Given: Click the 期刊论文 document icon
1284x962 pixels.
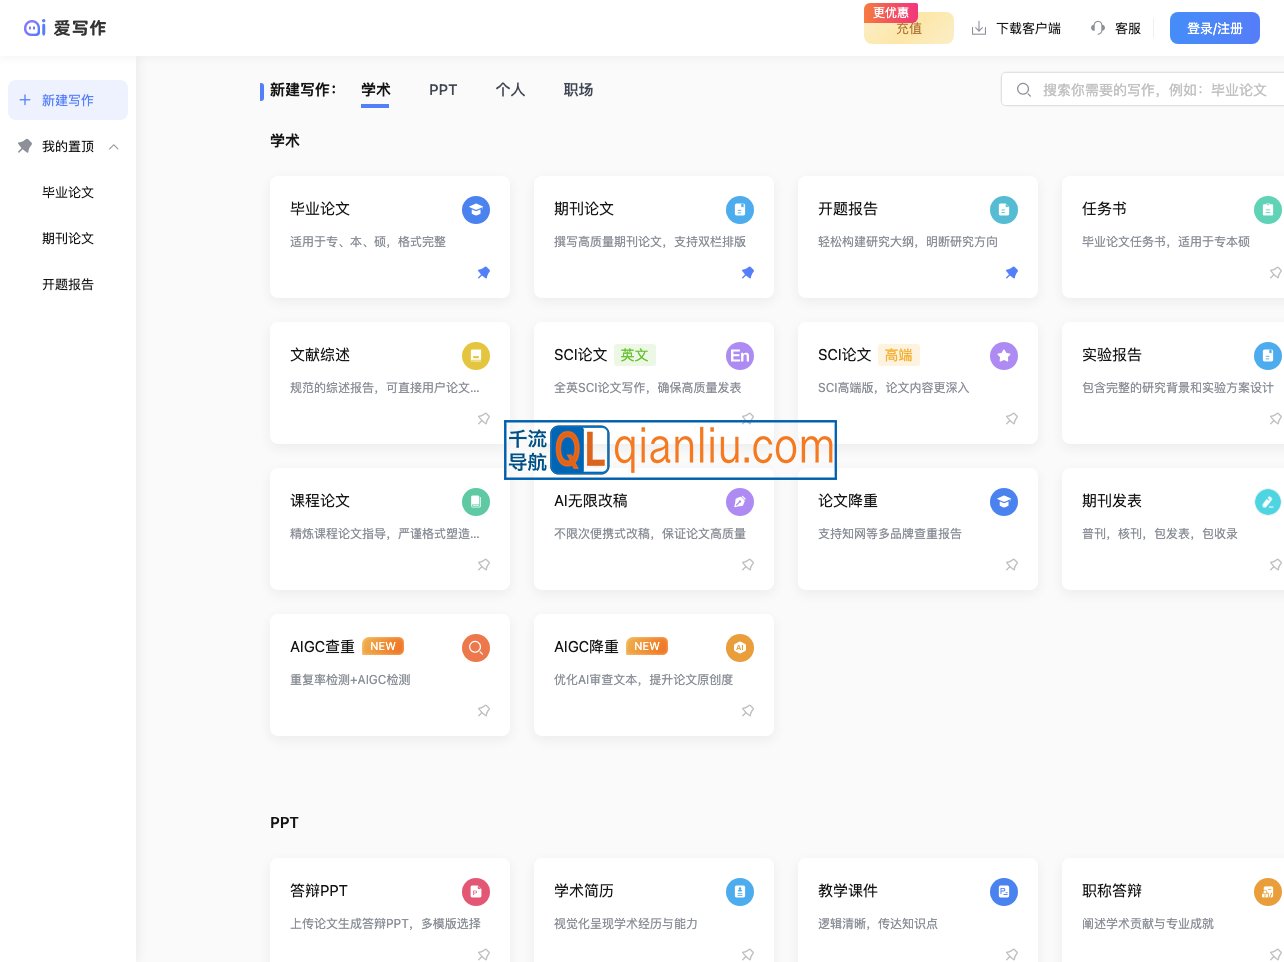Looking at the screenshot, I should pyautogui.click(x=740, y=210).
